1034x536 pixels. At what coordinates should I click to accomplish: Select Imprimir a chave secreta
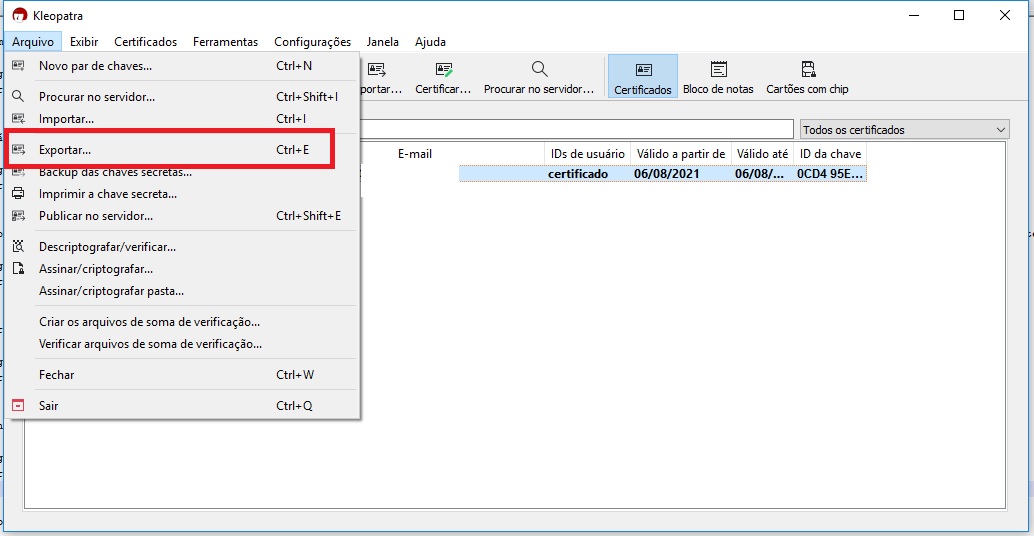point(183,194)
